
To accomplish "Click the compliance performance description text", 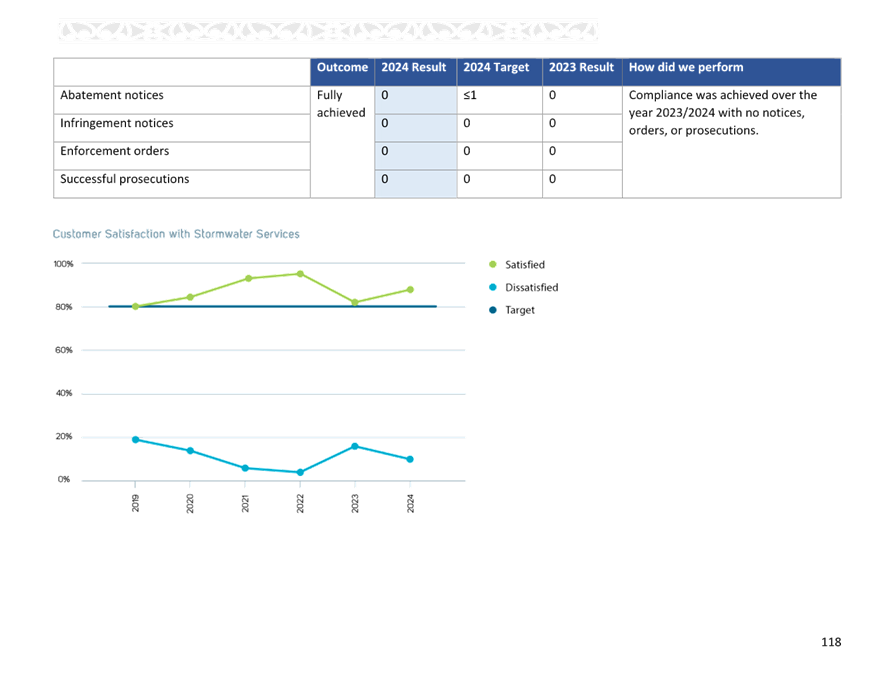I will pos(723,113).
